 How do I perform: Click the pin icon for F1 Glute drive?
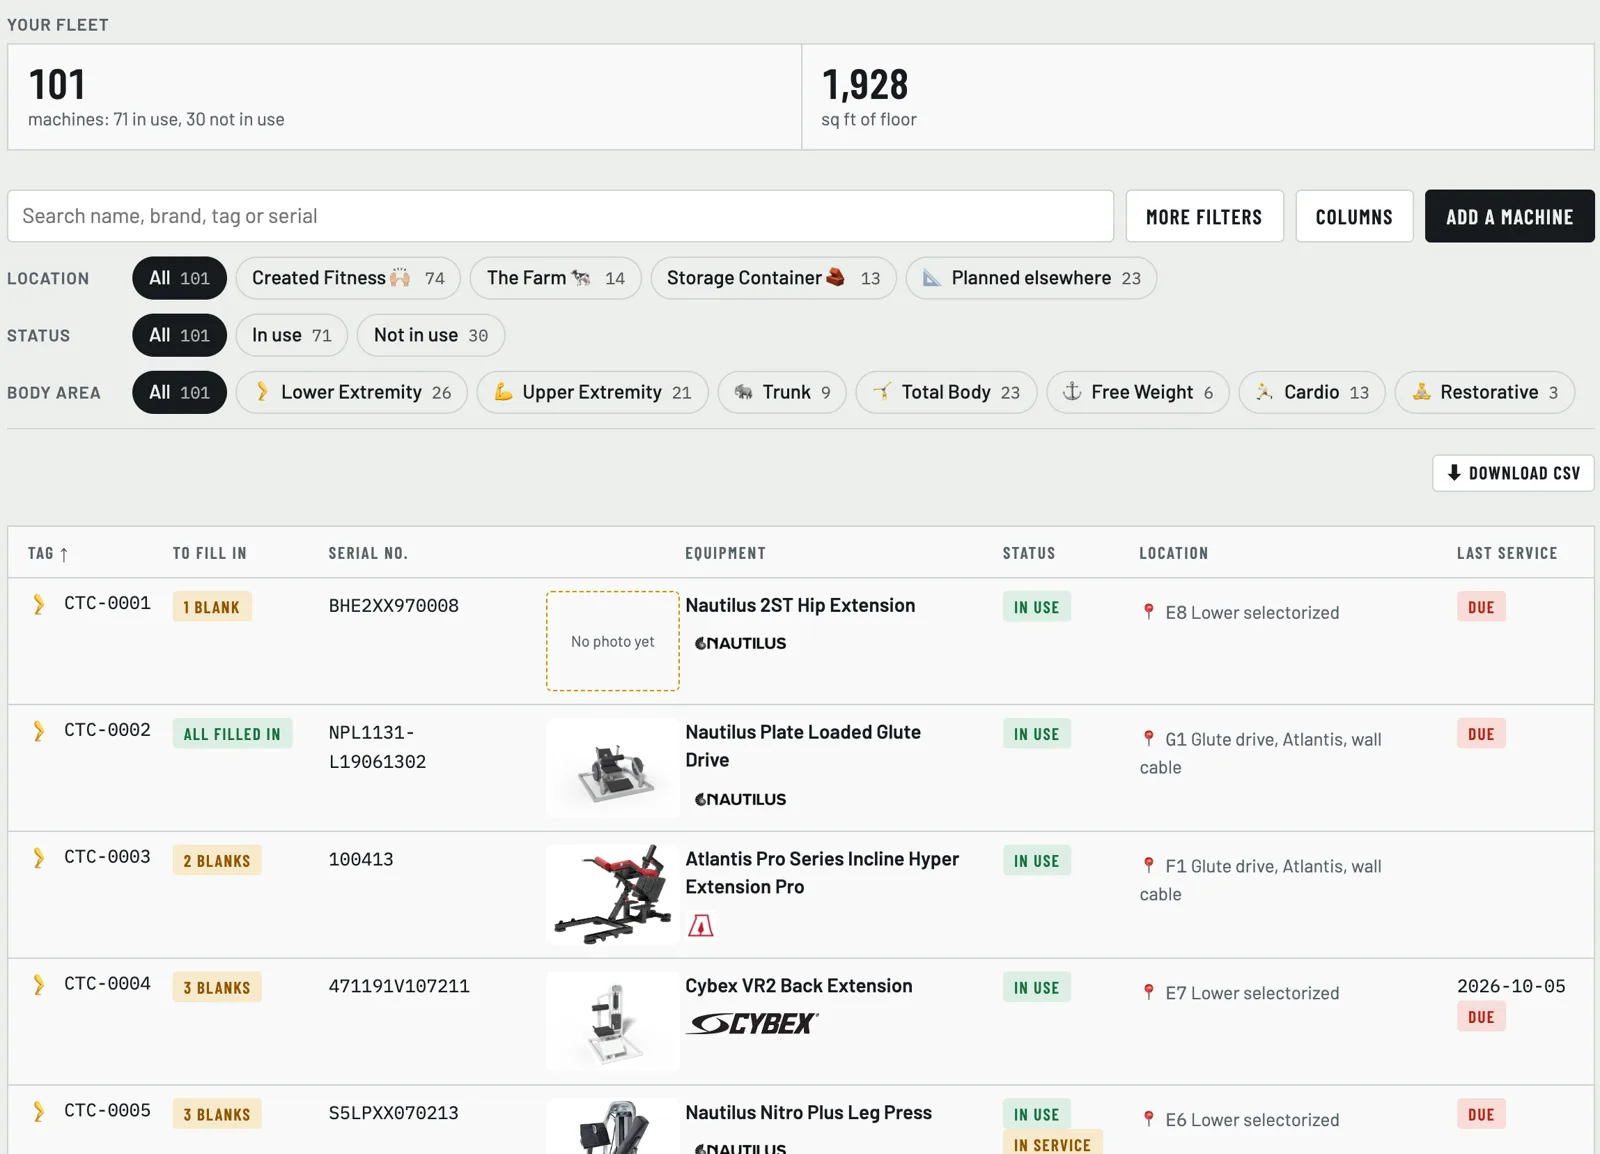(x=1148, y=866)
